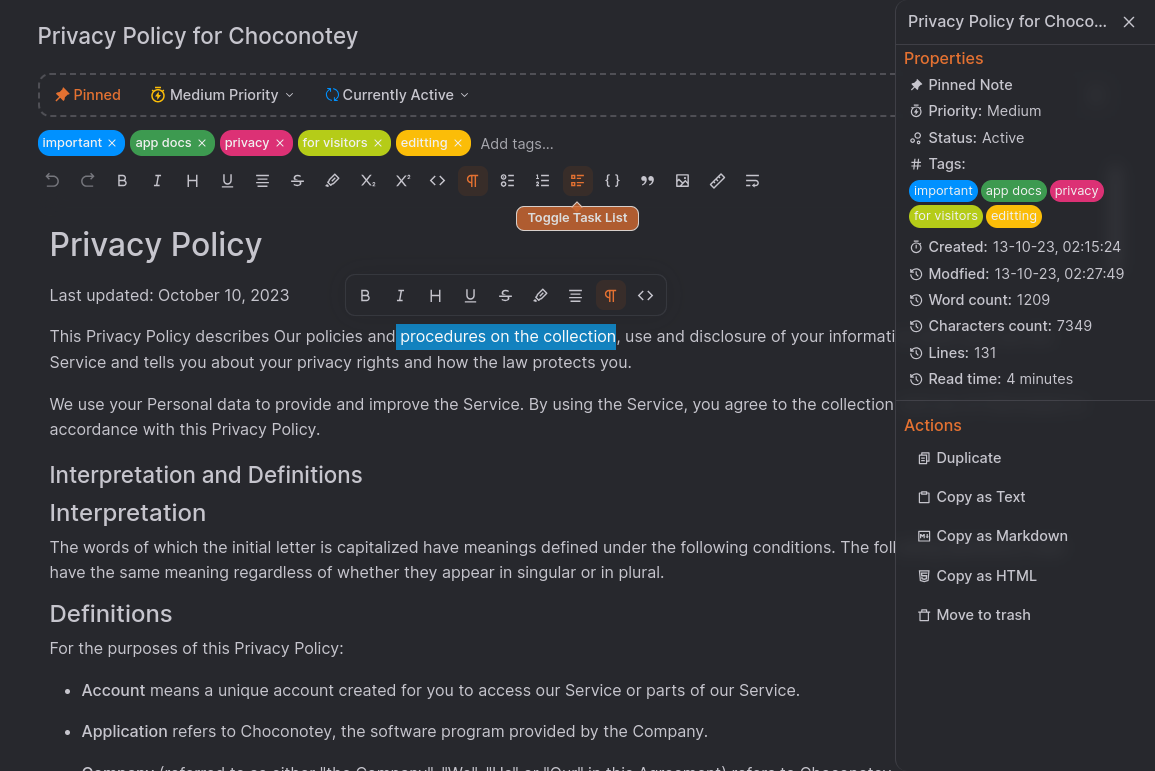This screenshot has width=1155, height=771.
Task: Close the properties side panel
Action: coord(1128,22)
